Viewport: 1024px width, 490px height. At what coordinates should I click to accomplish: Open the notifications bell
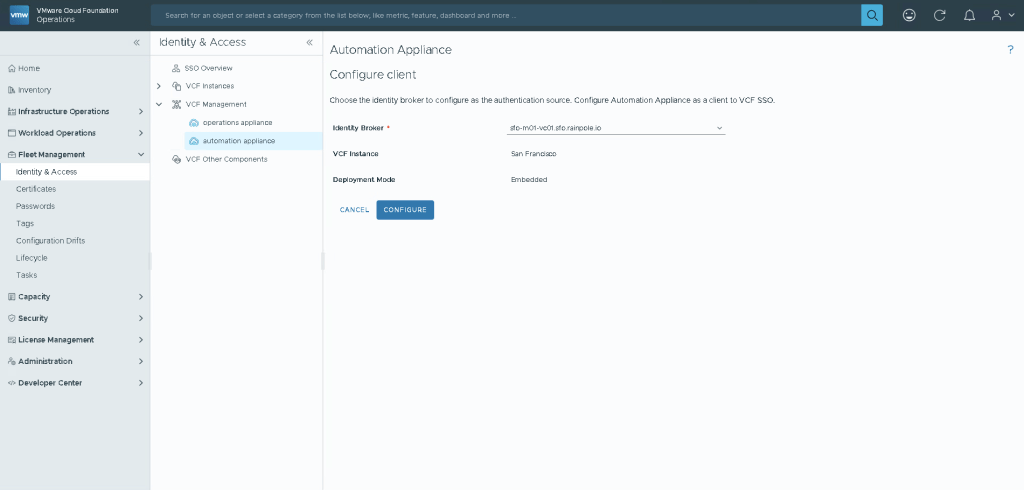(x=969, y=15)
